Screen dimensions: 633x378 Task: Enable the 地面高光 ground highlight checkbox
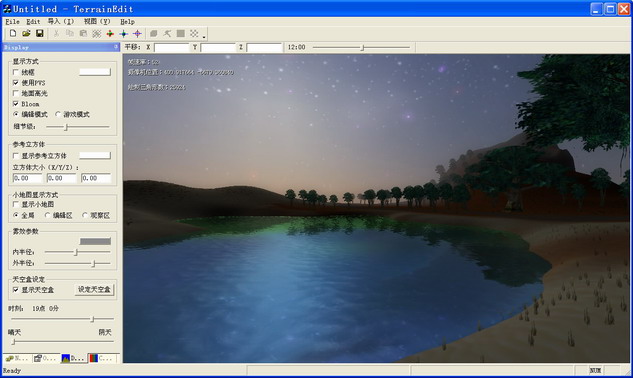(x=16, y=93)
